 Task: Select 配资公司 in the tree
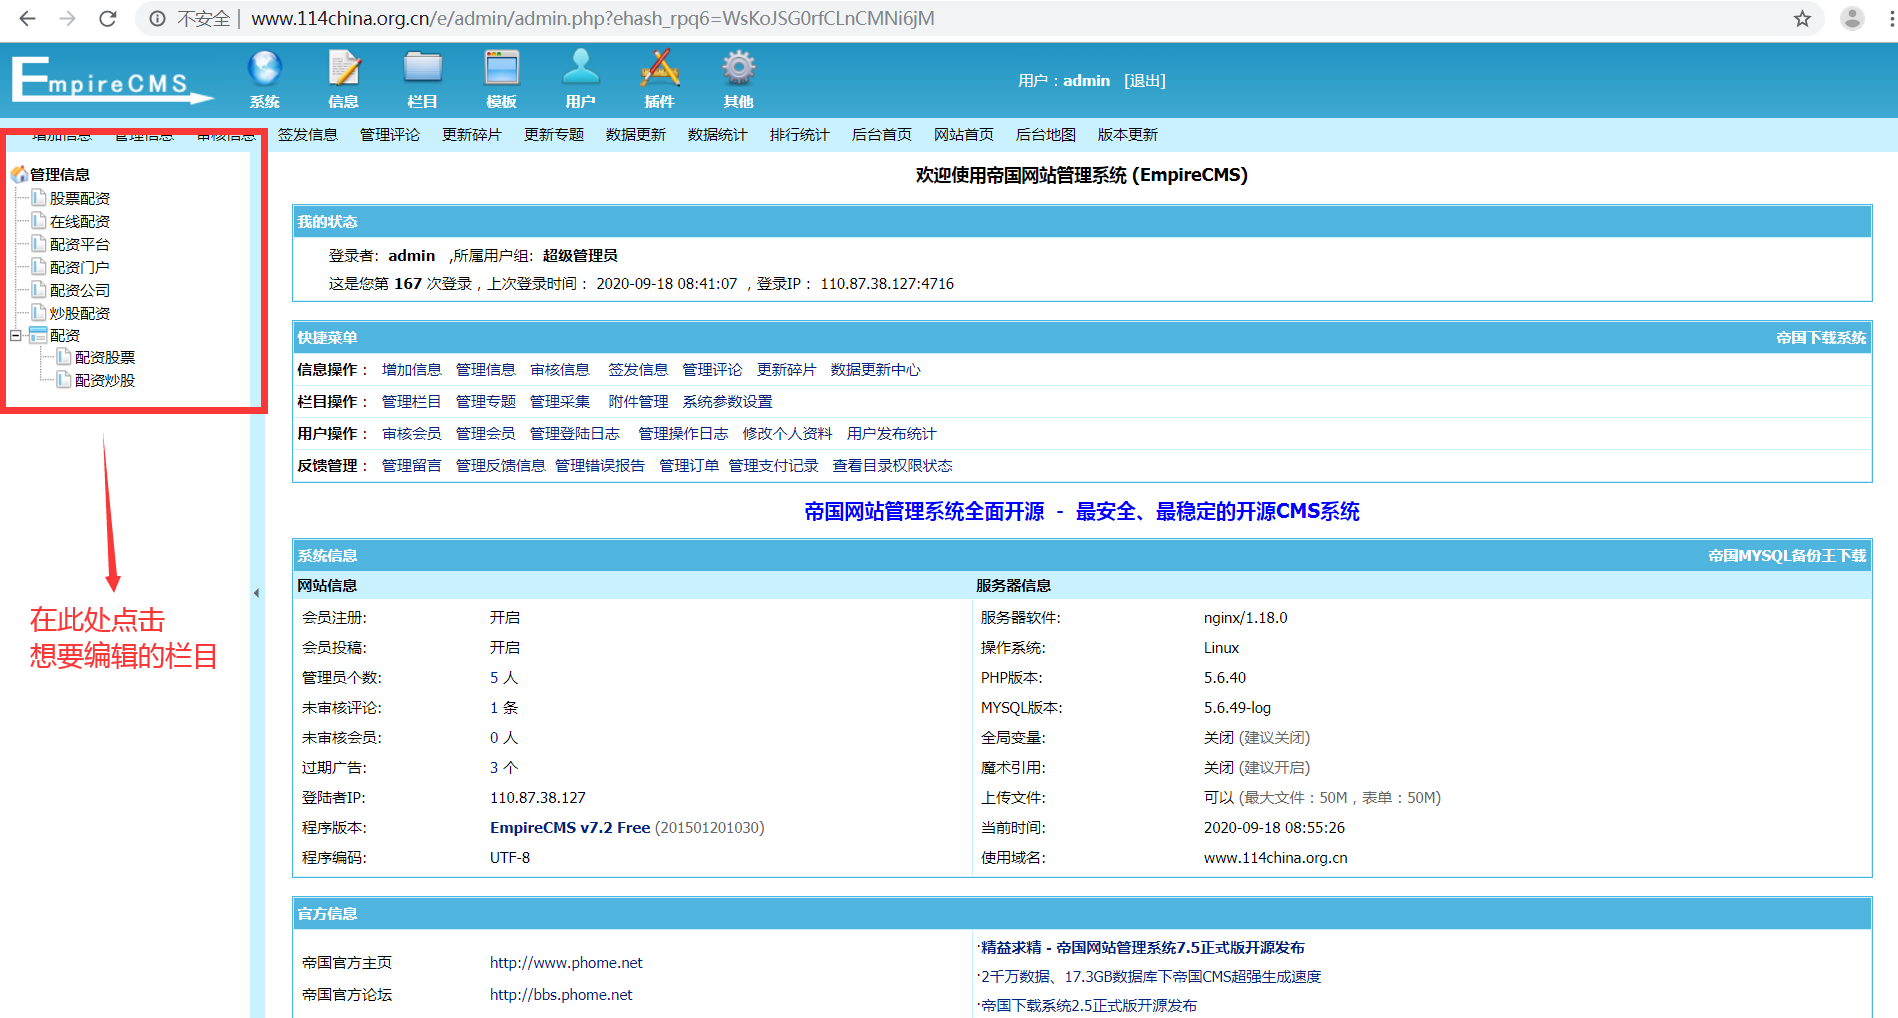click(80, 290)
